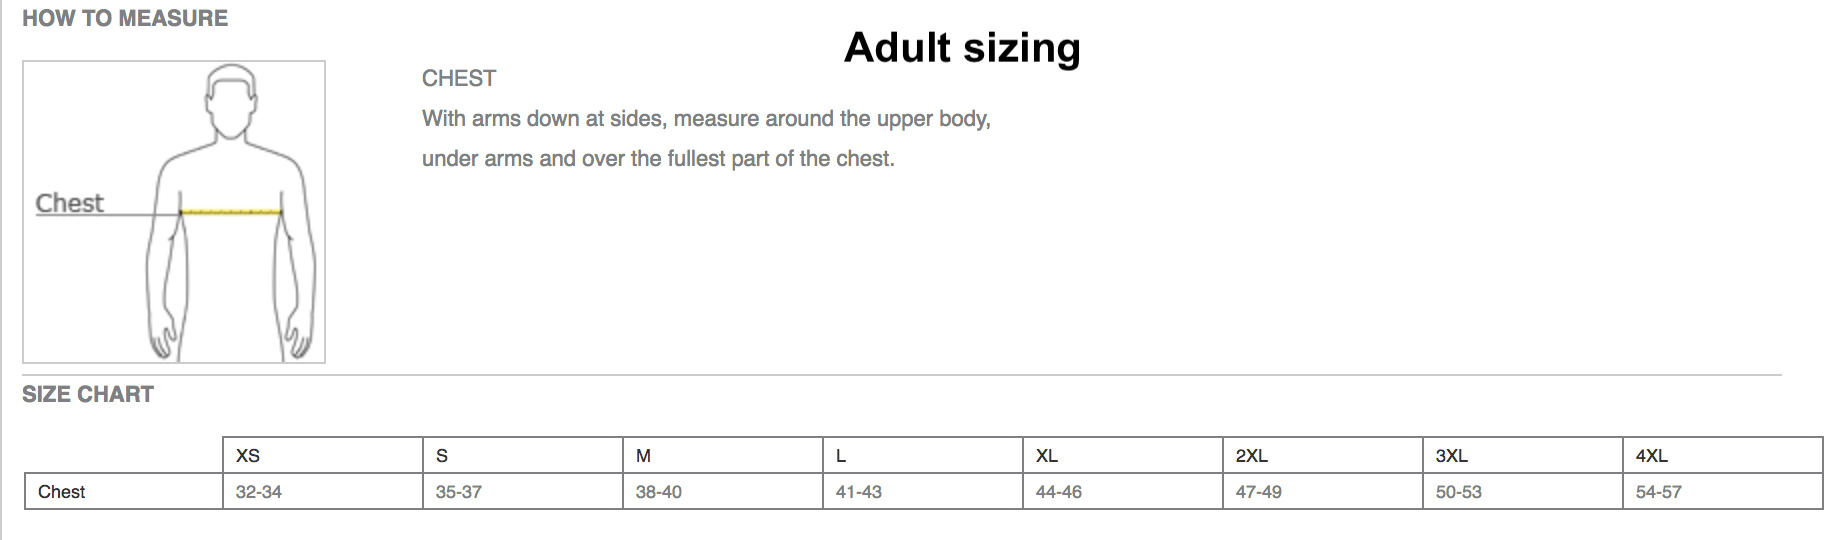Select the XS column header

pyautogui.click(x=248, y=456)
